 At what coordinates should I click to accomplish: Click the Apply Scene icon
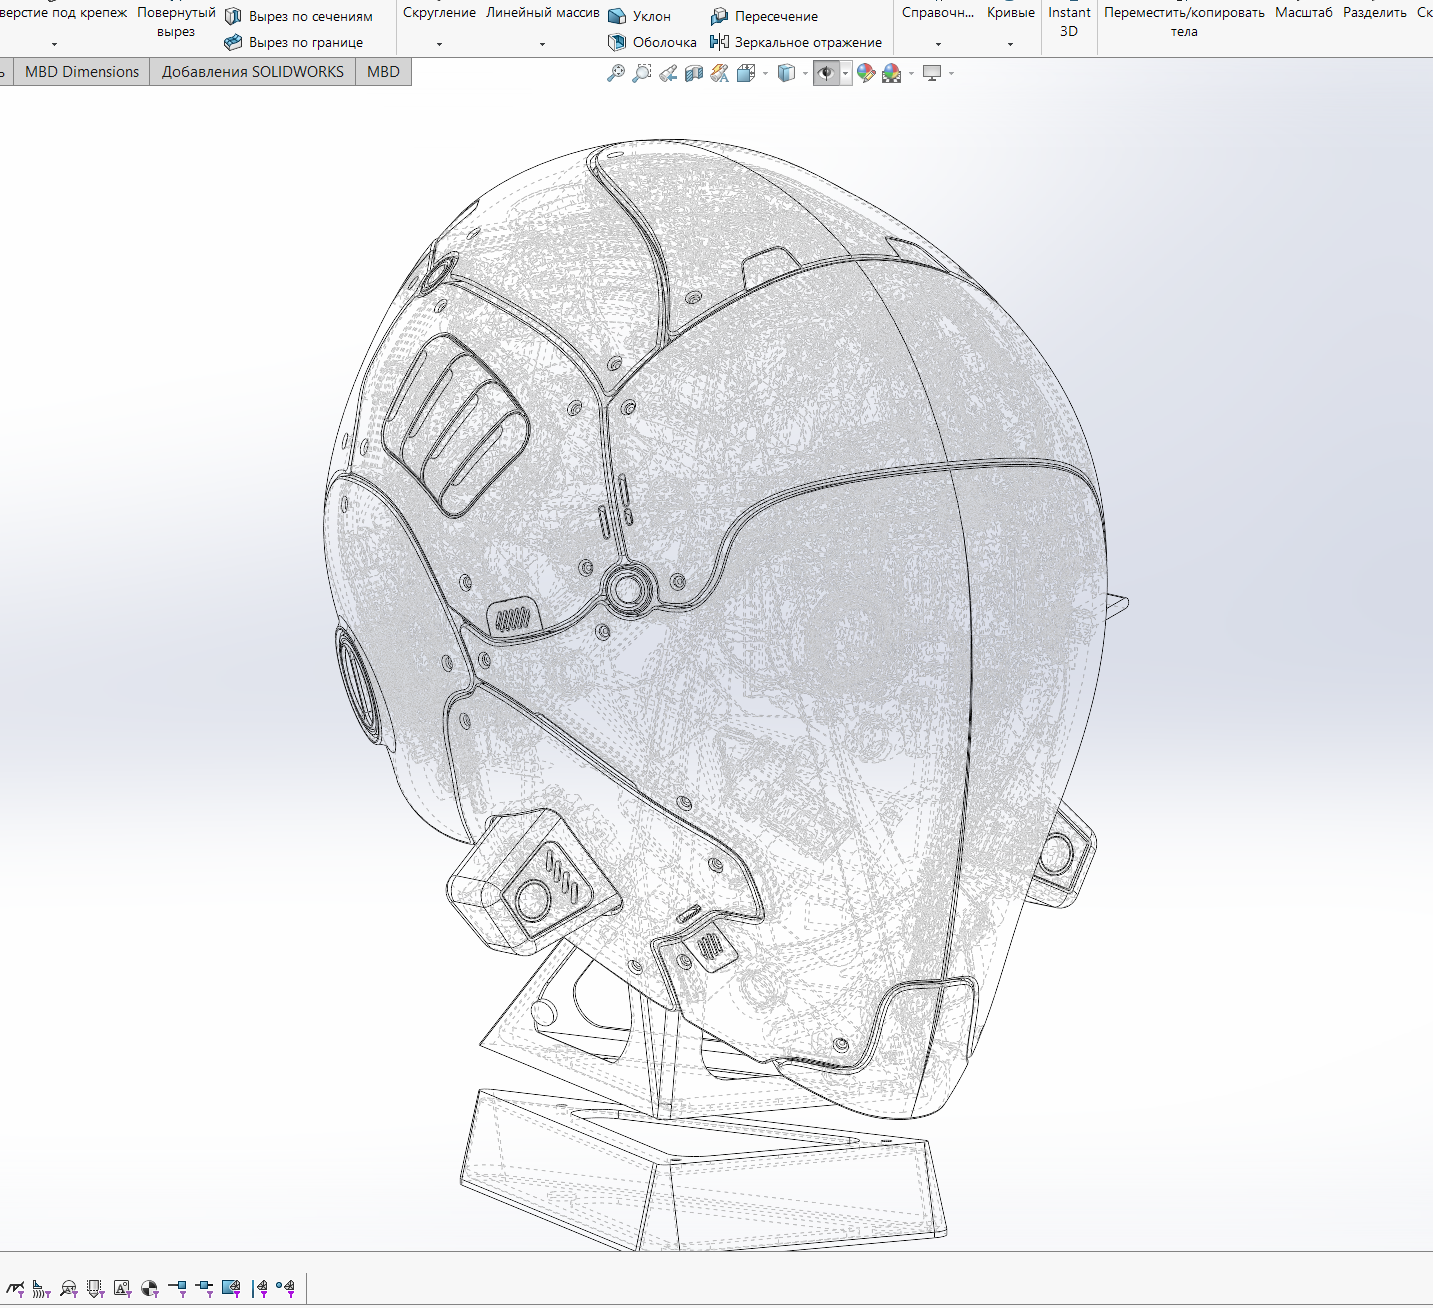tap(892, 73)
